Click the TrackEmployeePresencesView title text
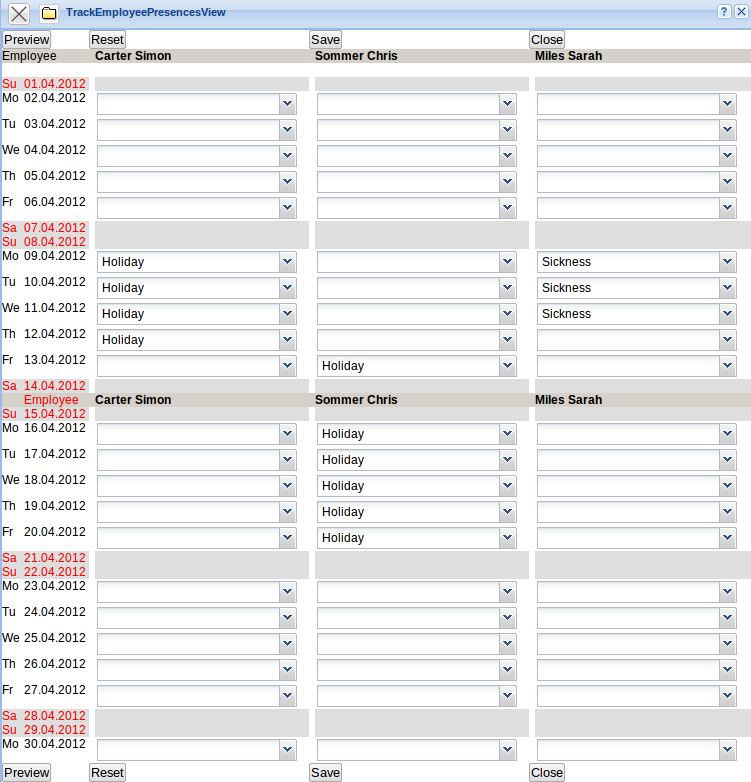This screenshot has height=782, width=751. click(x=146, y=13)
